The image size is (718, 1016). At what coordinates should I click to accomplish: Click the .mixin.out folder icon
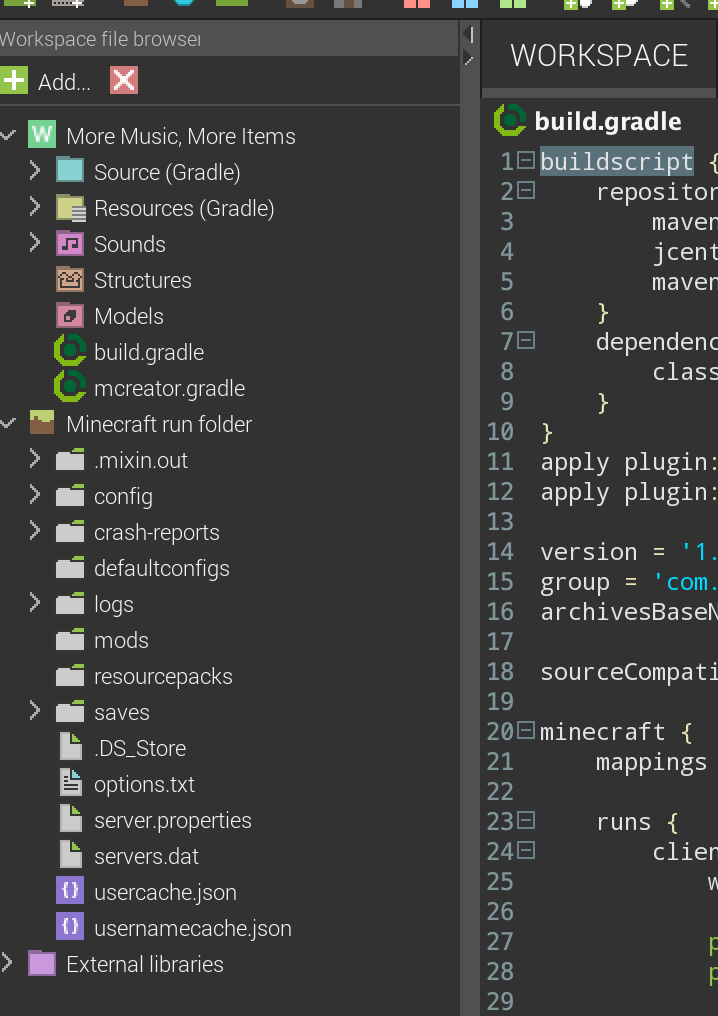[70, 459]
